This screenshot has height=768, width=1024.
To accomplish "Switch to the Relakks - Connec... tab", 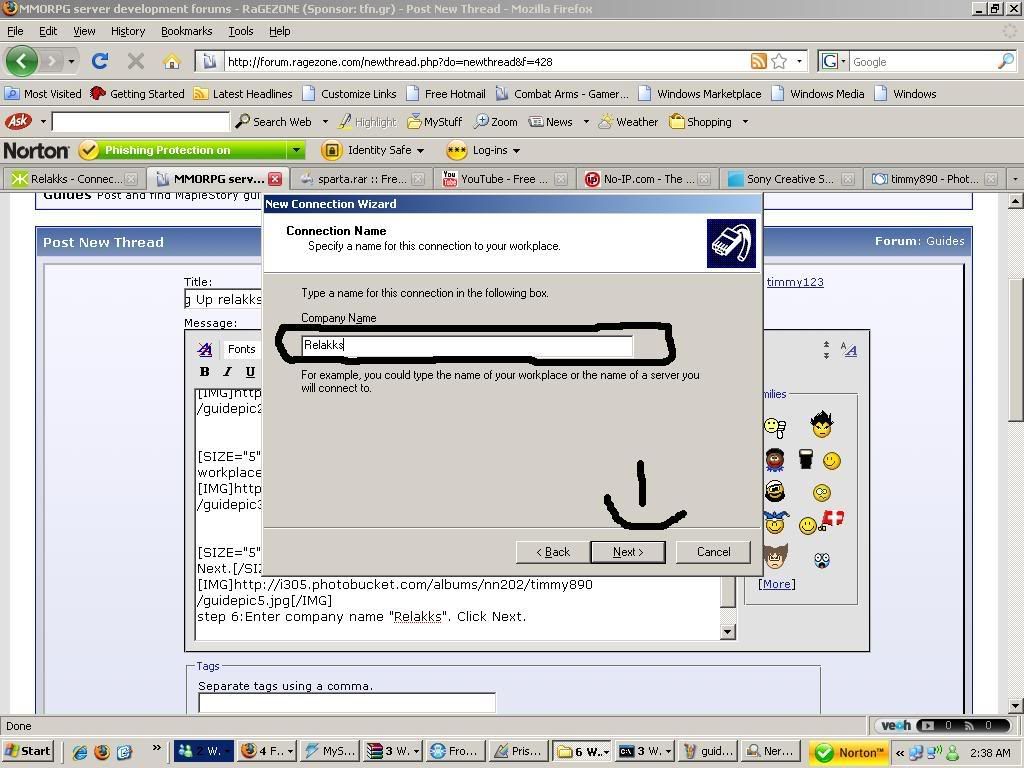I will [74, 178].
